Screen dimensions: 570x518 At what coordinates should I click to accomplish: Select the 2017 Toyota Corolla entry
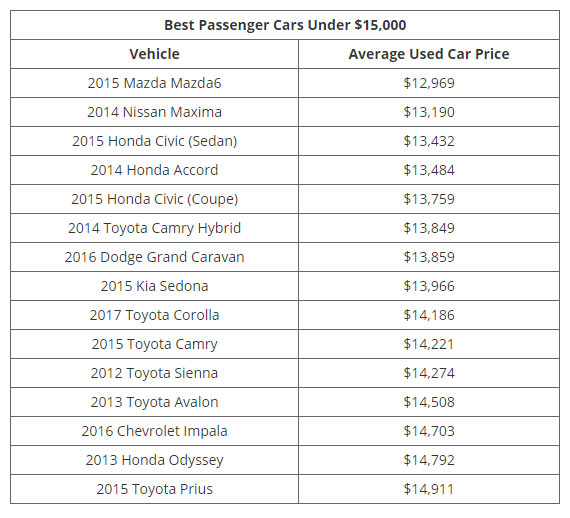click(x=154, y=315)
